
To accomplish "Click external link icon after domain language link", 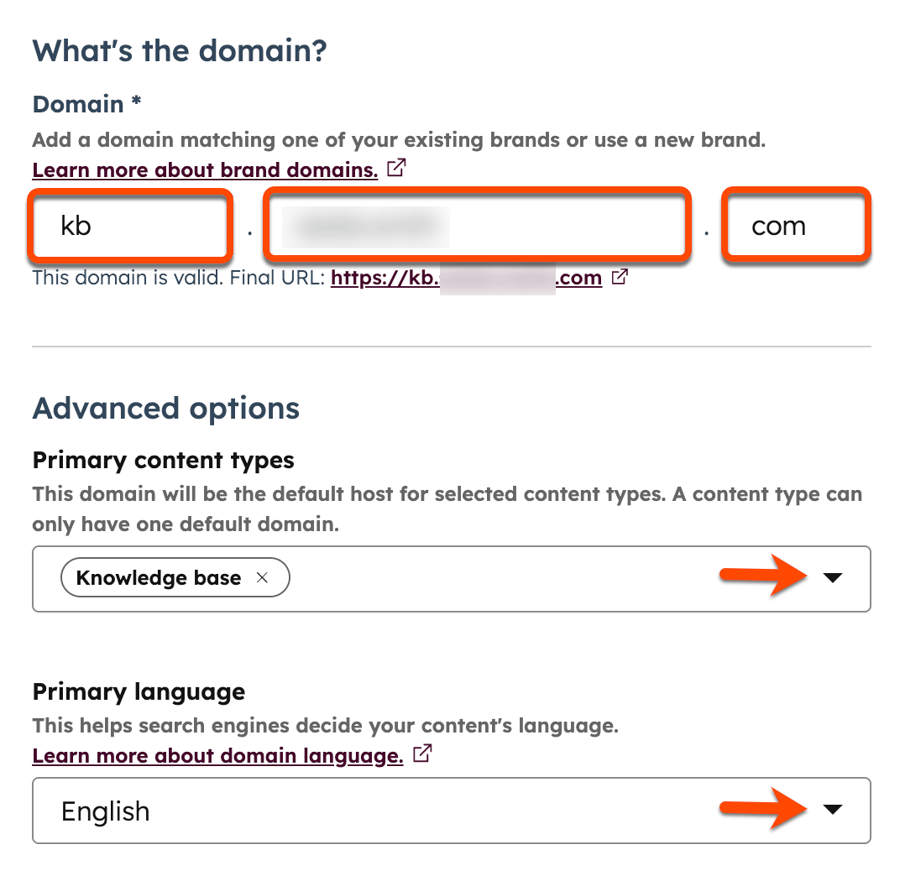I will (422, 755).
